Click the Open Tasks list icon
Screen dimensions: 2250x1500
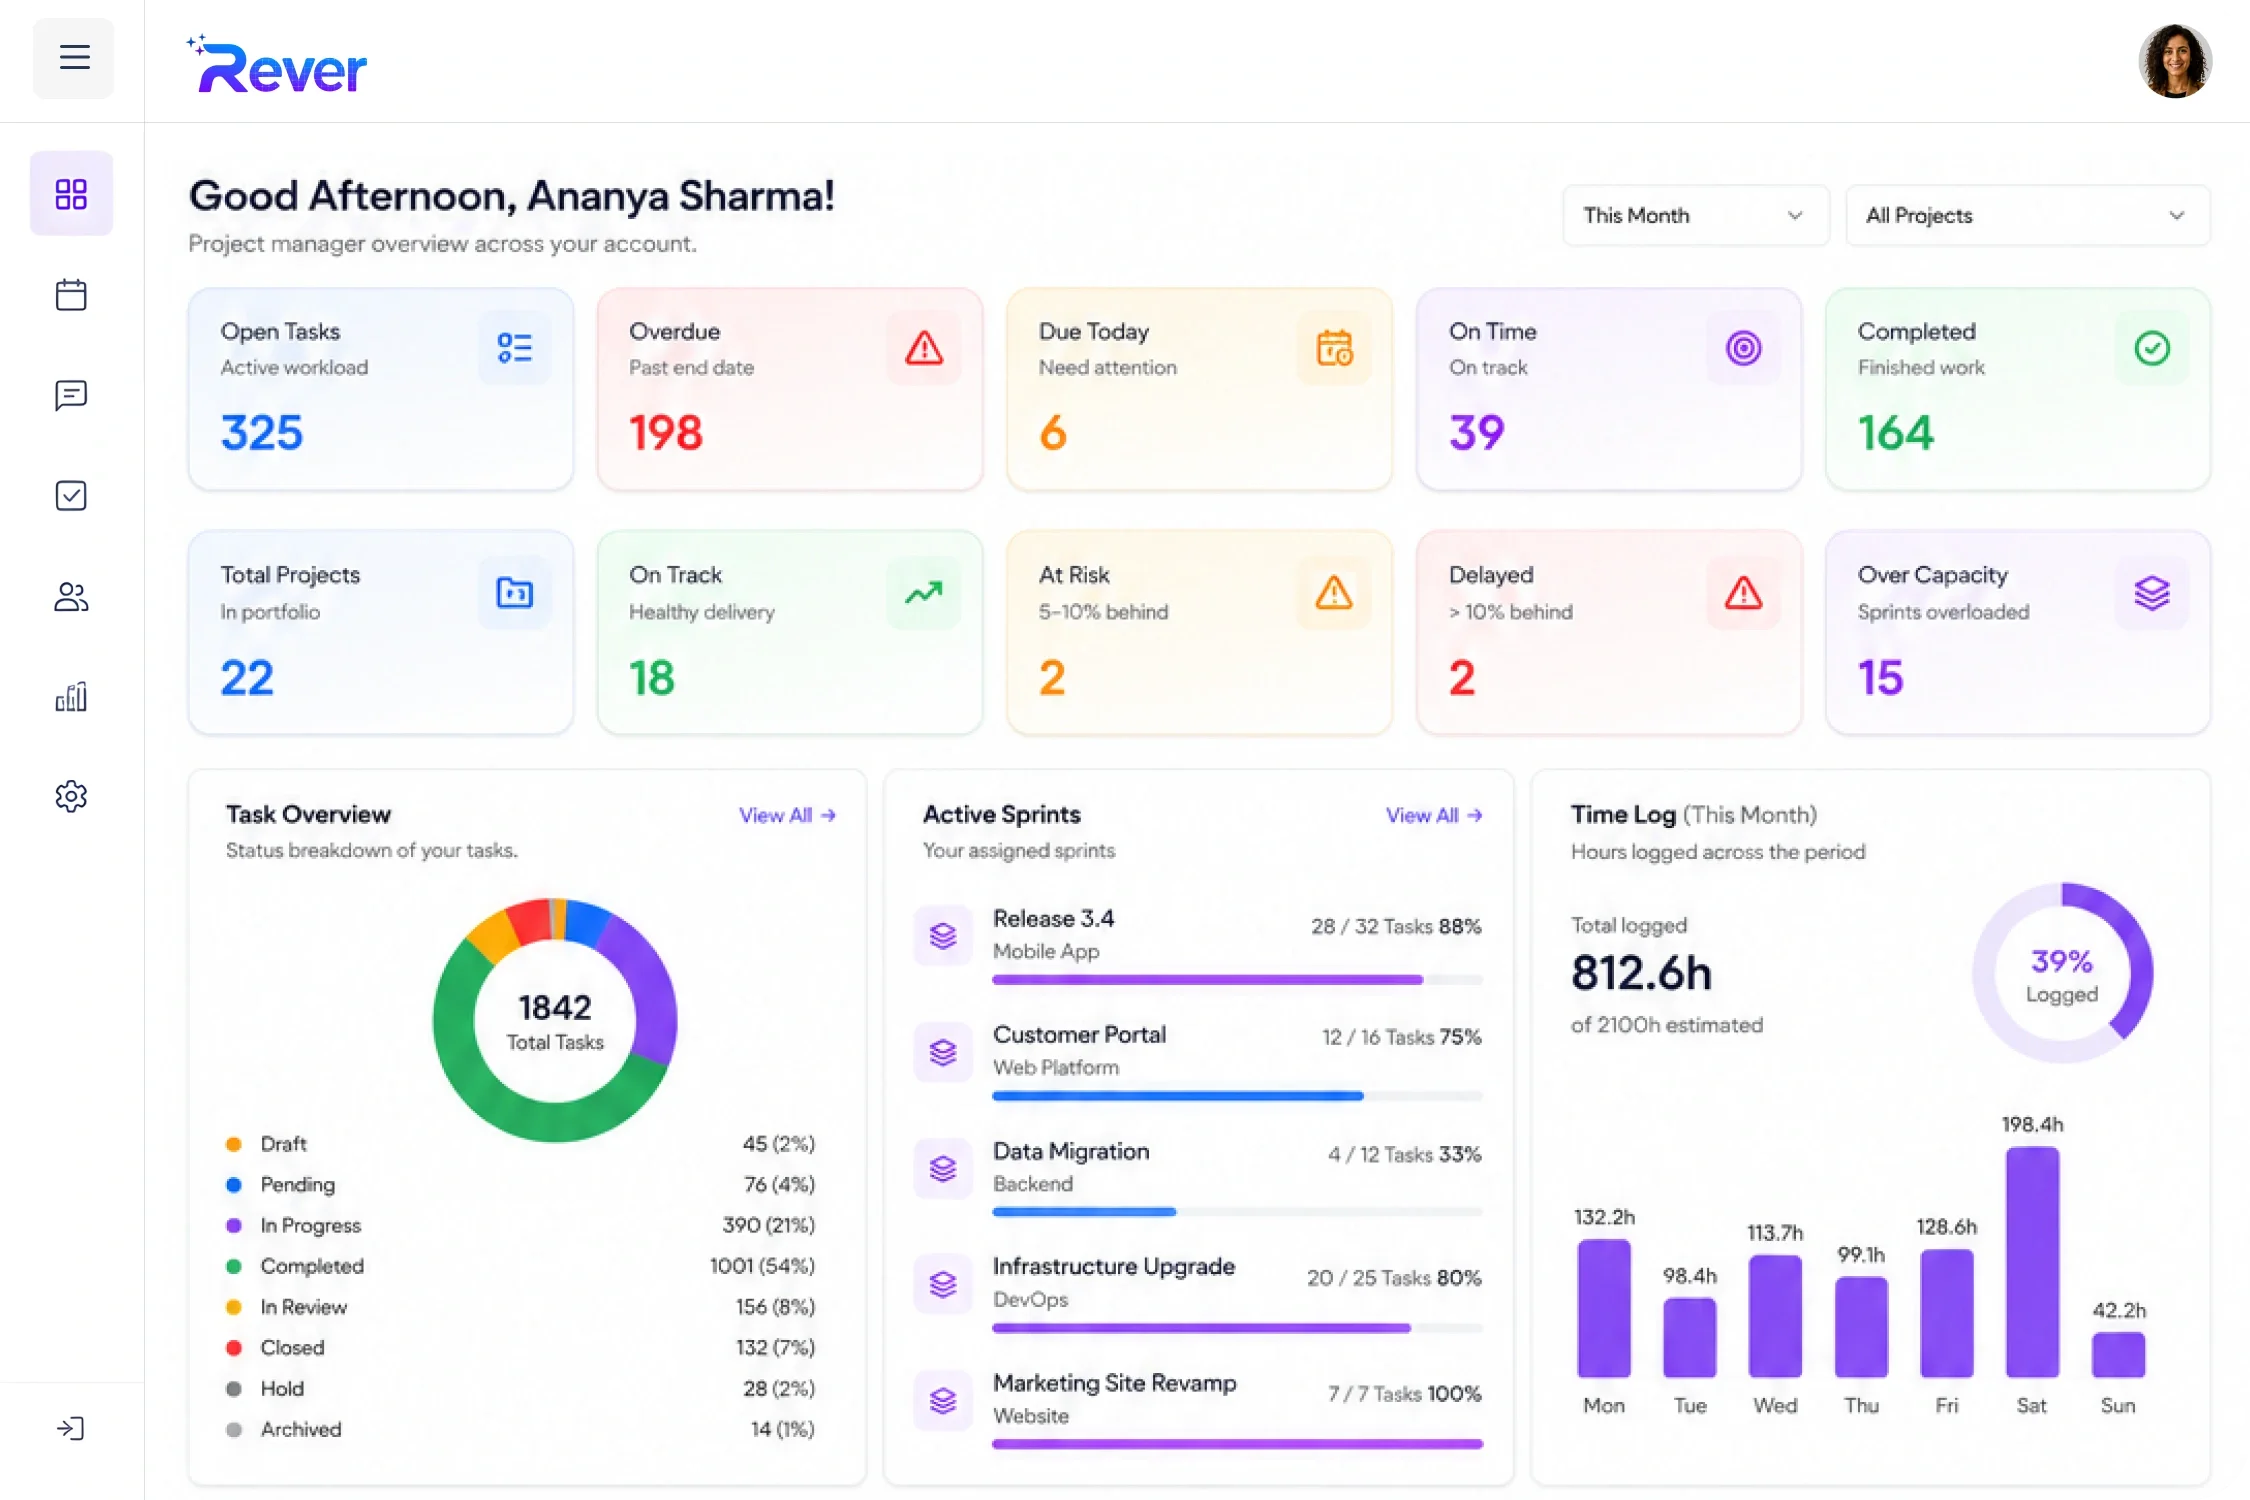pyautogui.click(x=514, y=348)
